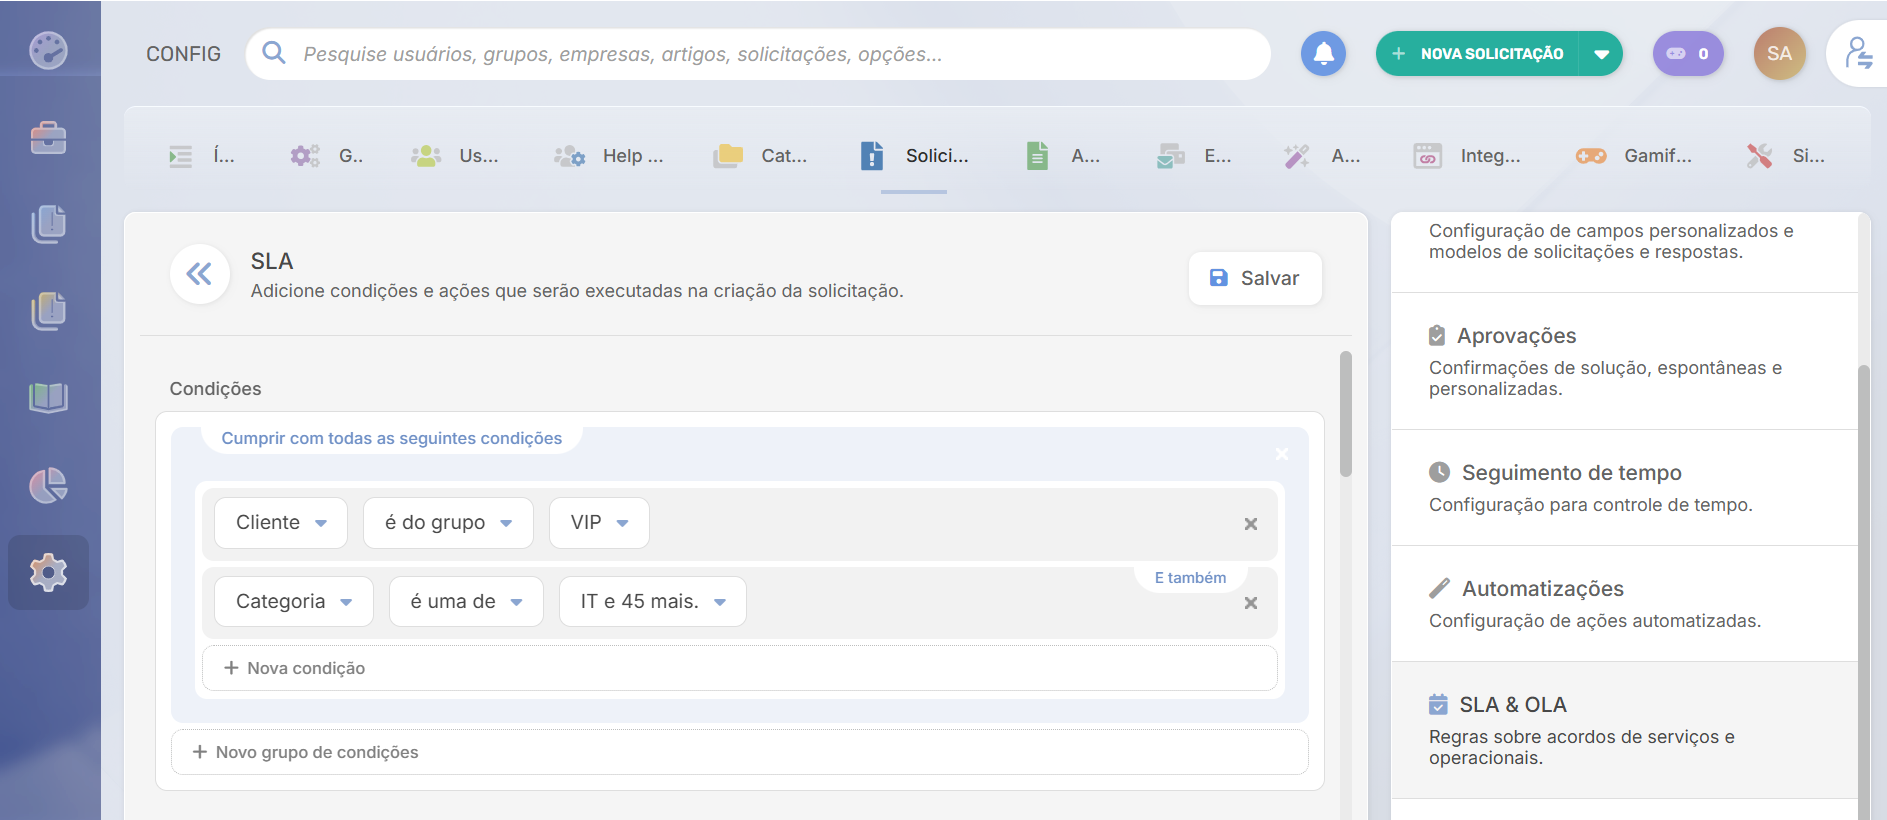Screen dimensions: 1887x820
Task: Click the Salvar button
Action: click(x=1255, y=278)
